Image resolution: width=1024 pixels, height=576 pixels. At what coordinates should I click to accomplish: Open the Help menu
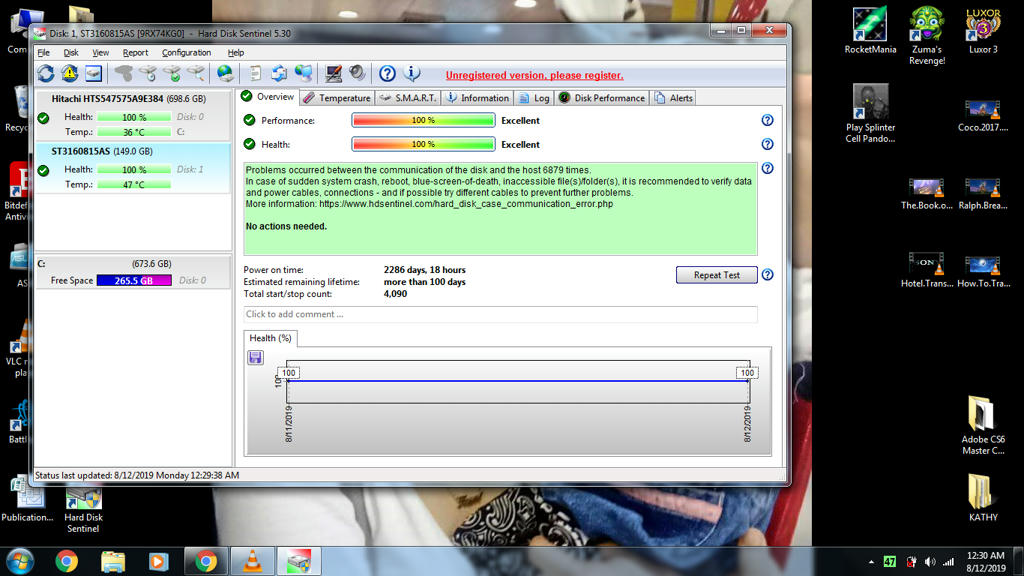[236, 52]
